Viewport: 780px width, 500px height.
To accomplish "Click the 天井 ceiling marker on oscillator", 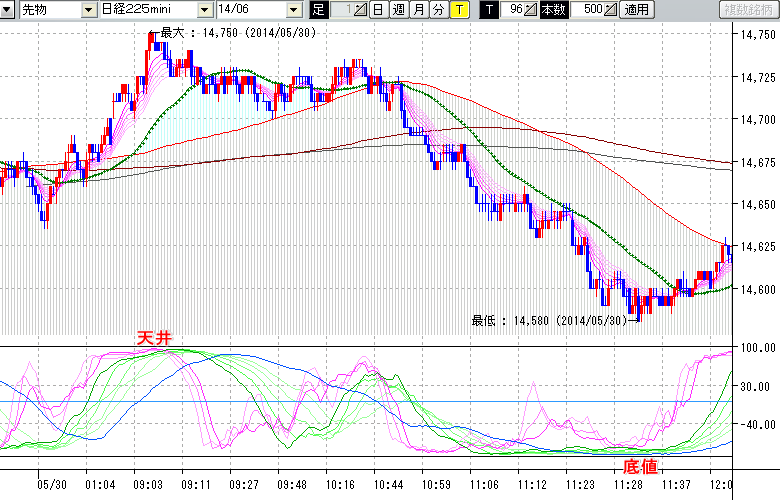I will coord(154,339).
